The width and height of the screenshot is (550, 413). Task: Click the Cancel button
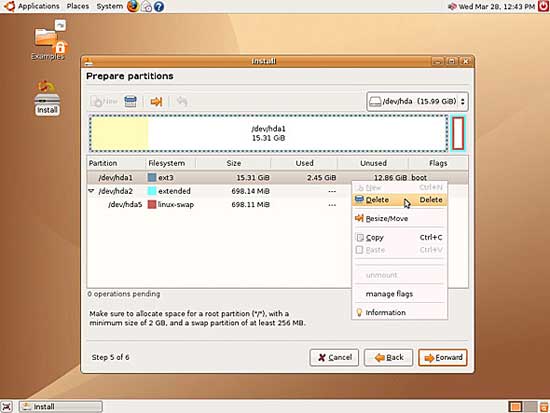(334, 358)
